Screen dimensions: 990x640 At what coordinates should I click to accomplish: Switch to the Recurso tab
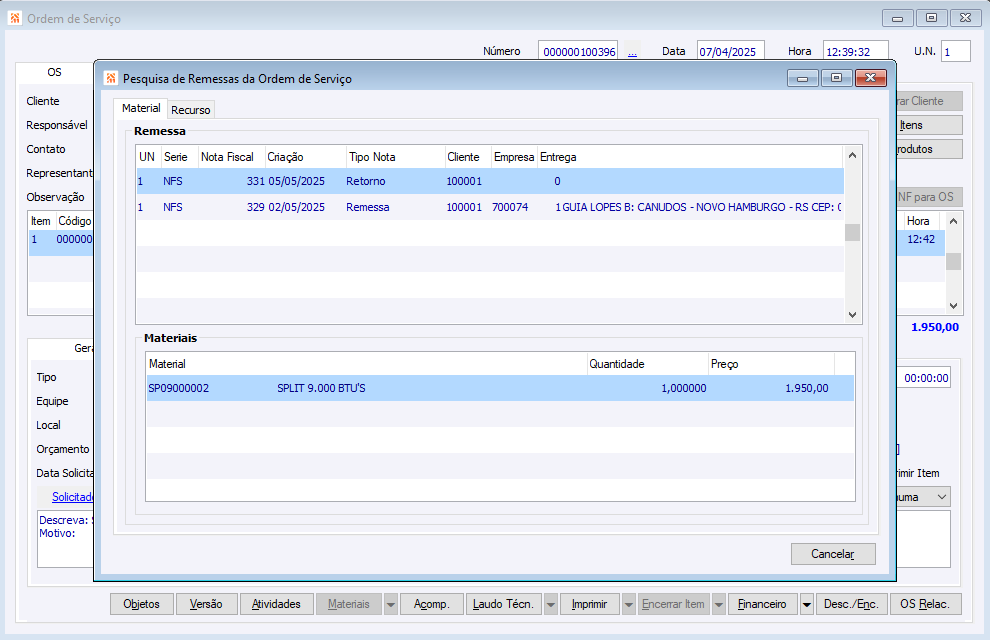190,110
